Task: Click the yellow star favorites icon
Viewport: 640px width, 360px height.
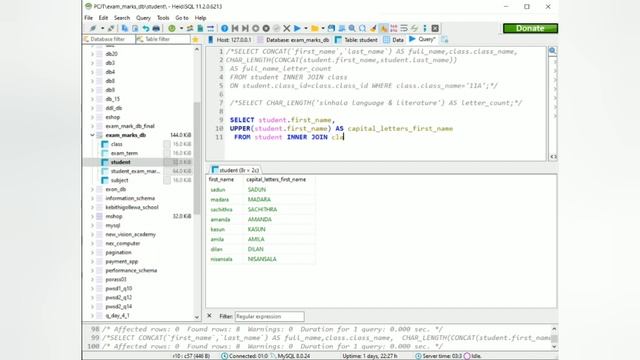Action: [196, 40]
